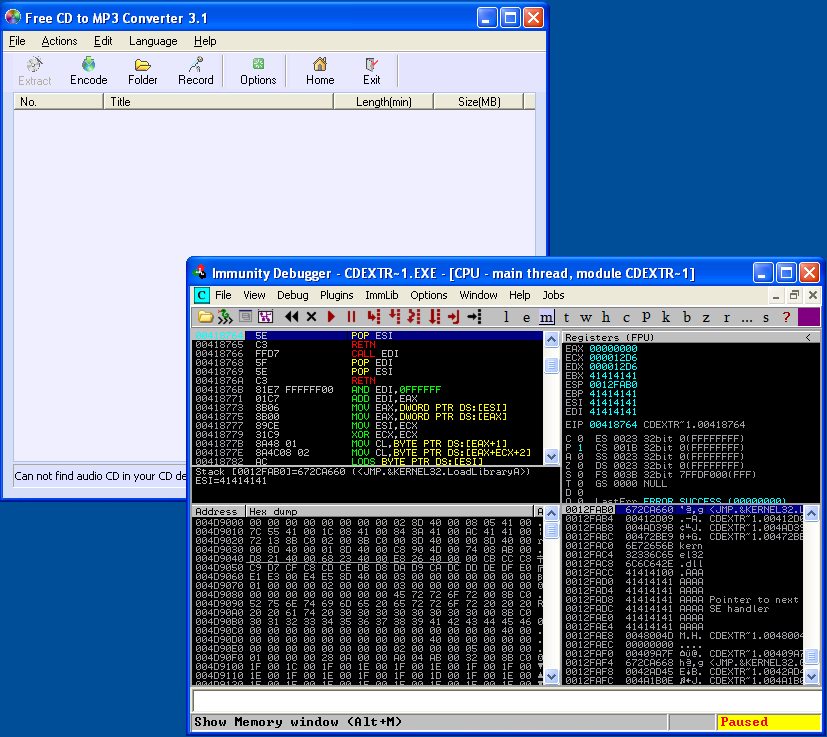Show CPU window with 'c' button
The height and width of the screenshot is (737, 827).
626,317
